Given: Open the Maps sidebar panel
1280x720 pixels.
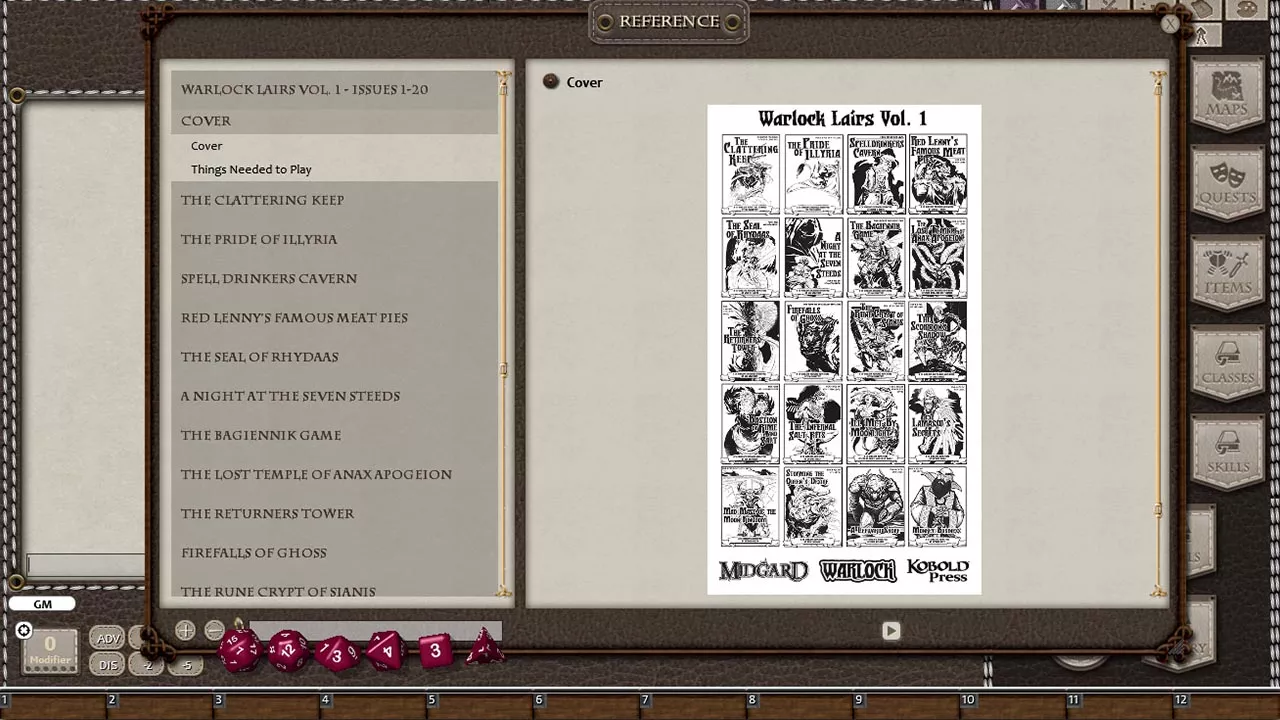Looking at the screenshot, I should coord(1228,94).
